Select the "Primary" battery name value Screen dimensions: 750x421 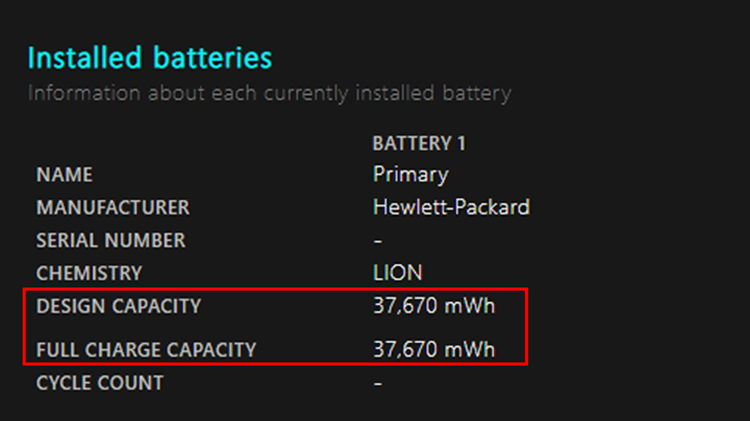410,174
